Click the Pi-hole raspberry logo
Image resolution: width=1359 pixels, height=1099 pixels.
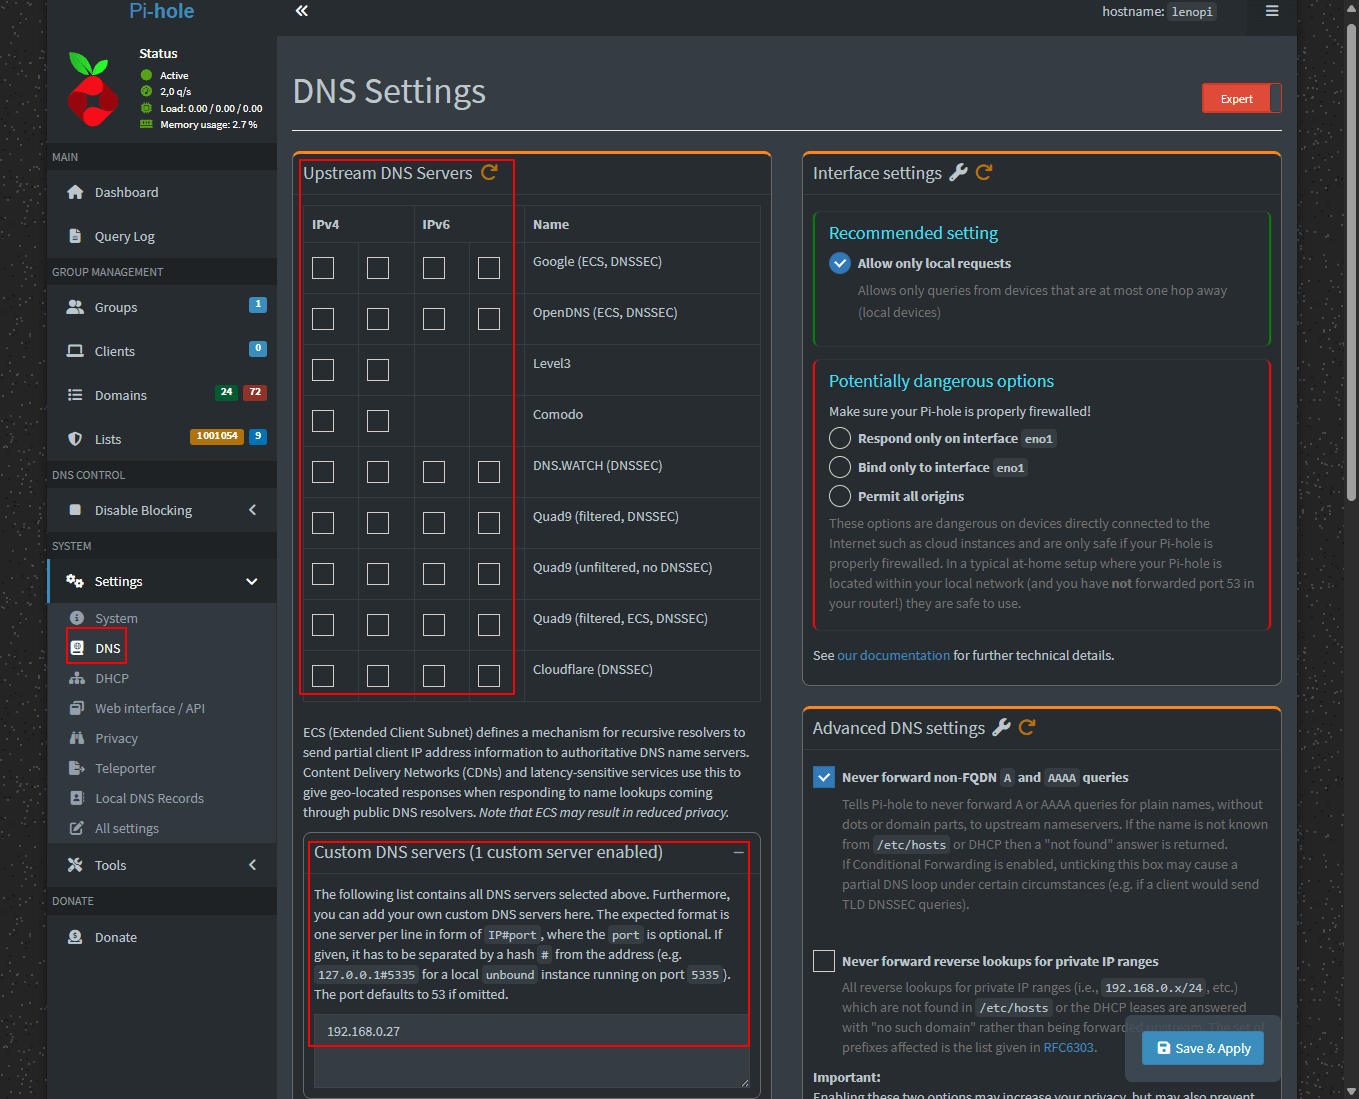point(93,89)
